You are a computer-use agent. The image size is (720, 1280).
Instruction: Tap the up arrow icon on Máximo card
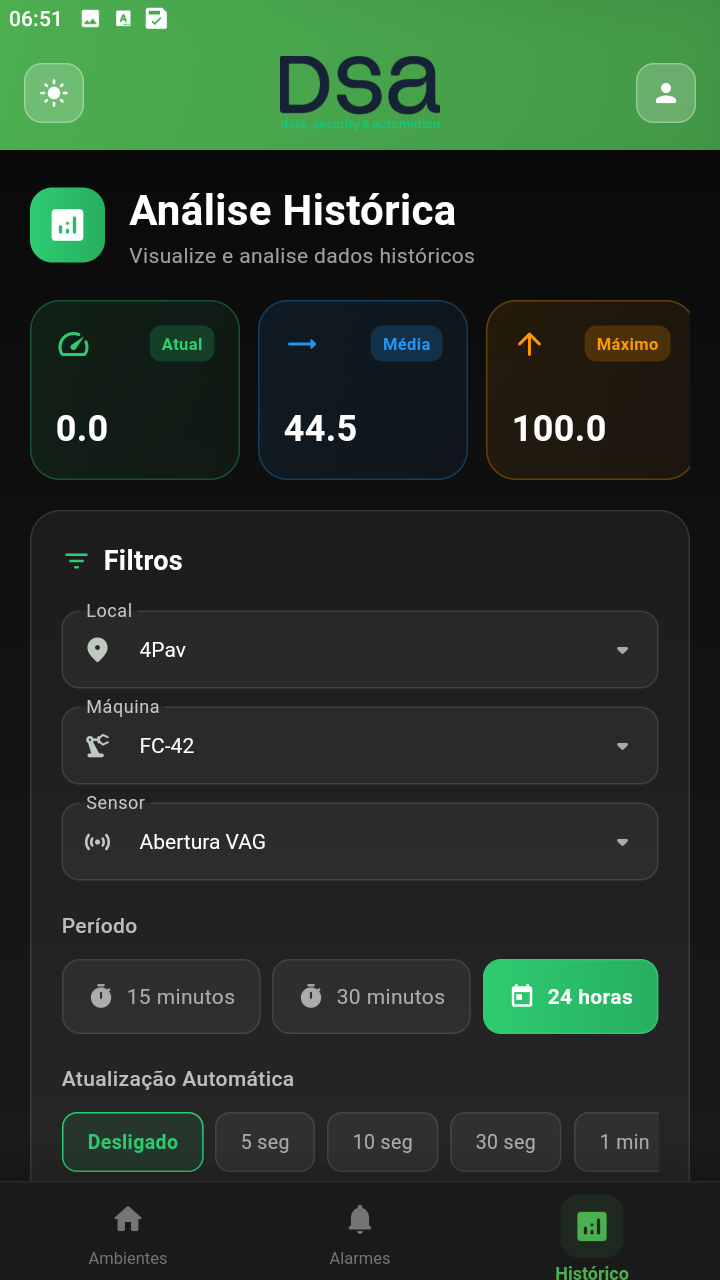pos(529,344)
